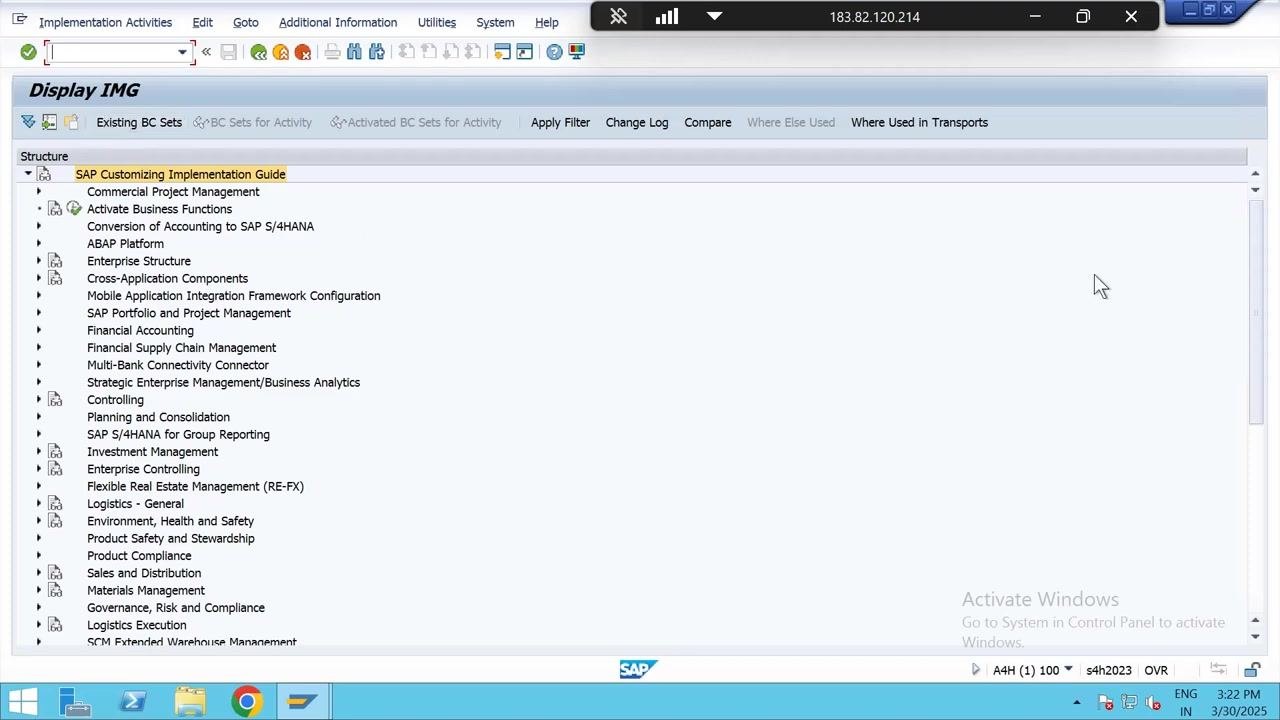Click the Customize Local Layout monitor icon

(x=577, y=52)
